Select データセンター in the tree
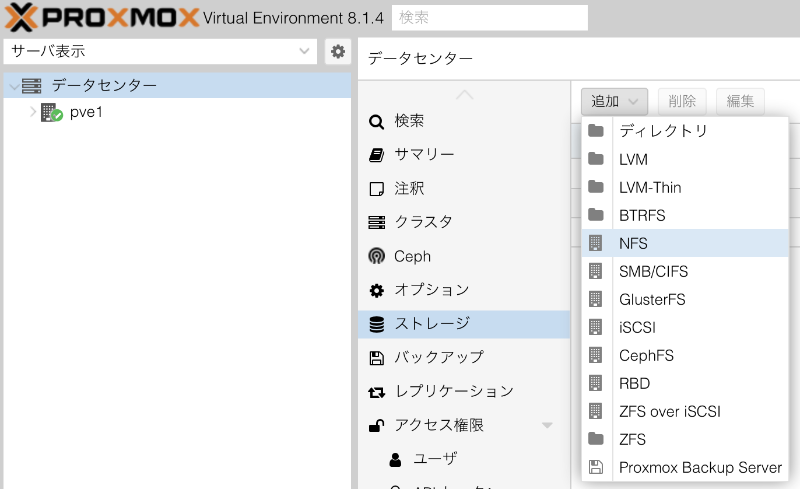This screenshot has width=800, height=489. tap(104, 86)
